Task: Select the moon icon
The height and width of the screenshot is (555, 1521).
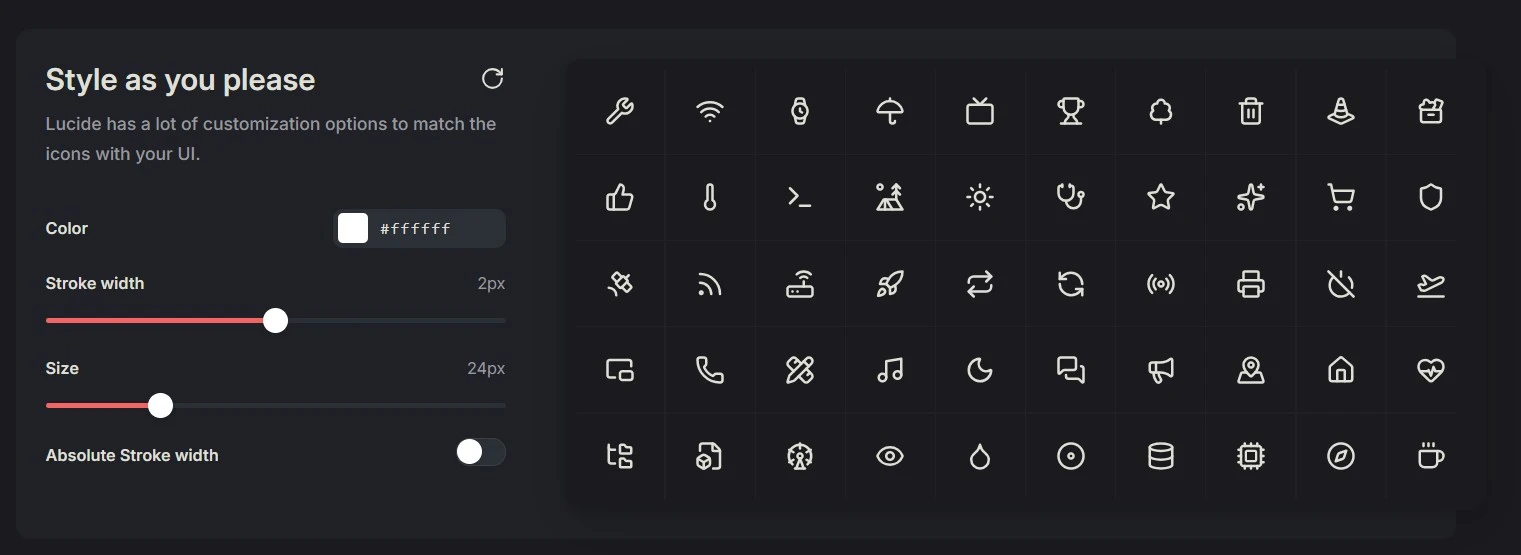Action: 980,370
